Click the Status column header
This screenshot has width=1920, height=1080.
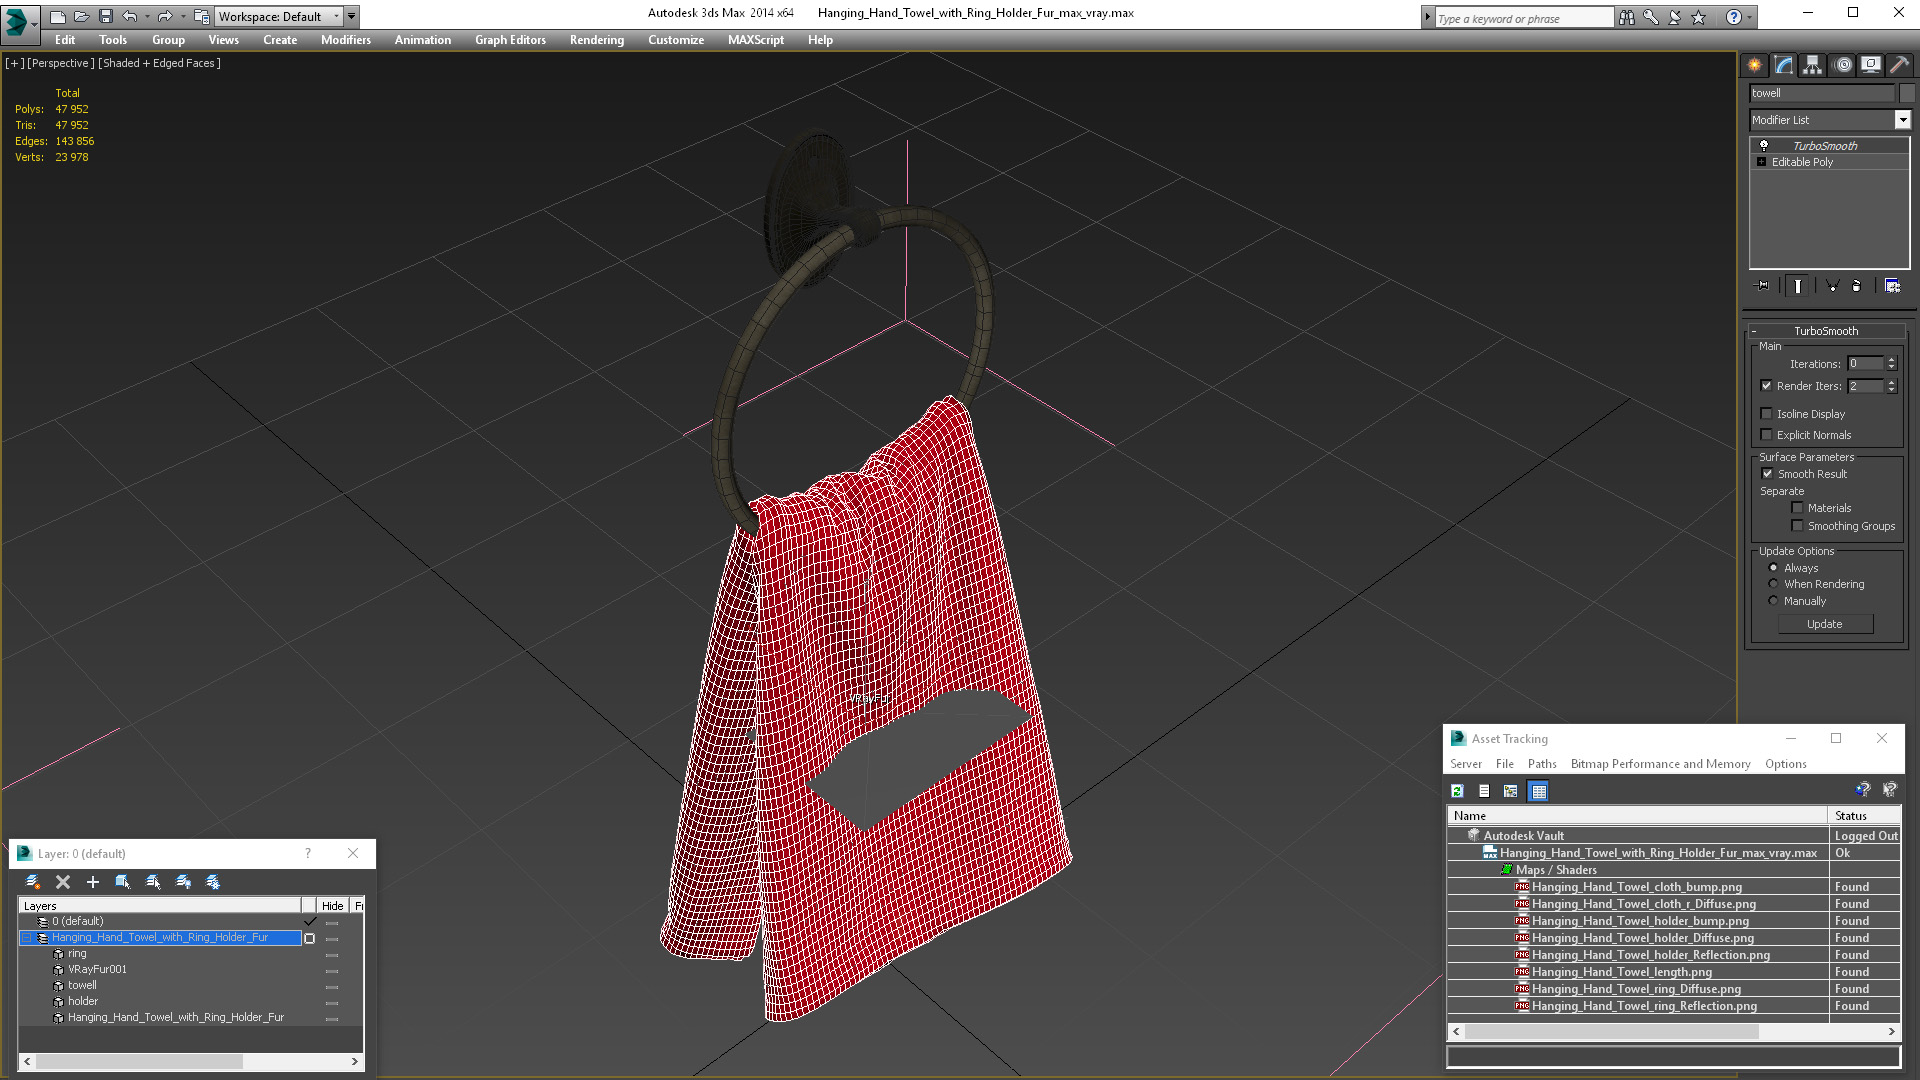(1865, 816)
